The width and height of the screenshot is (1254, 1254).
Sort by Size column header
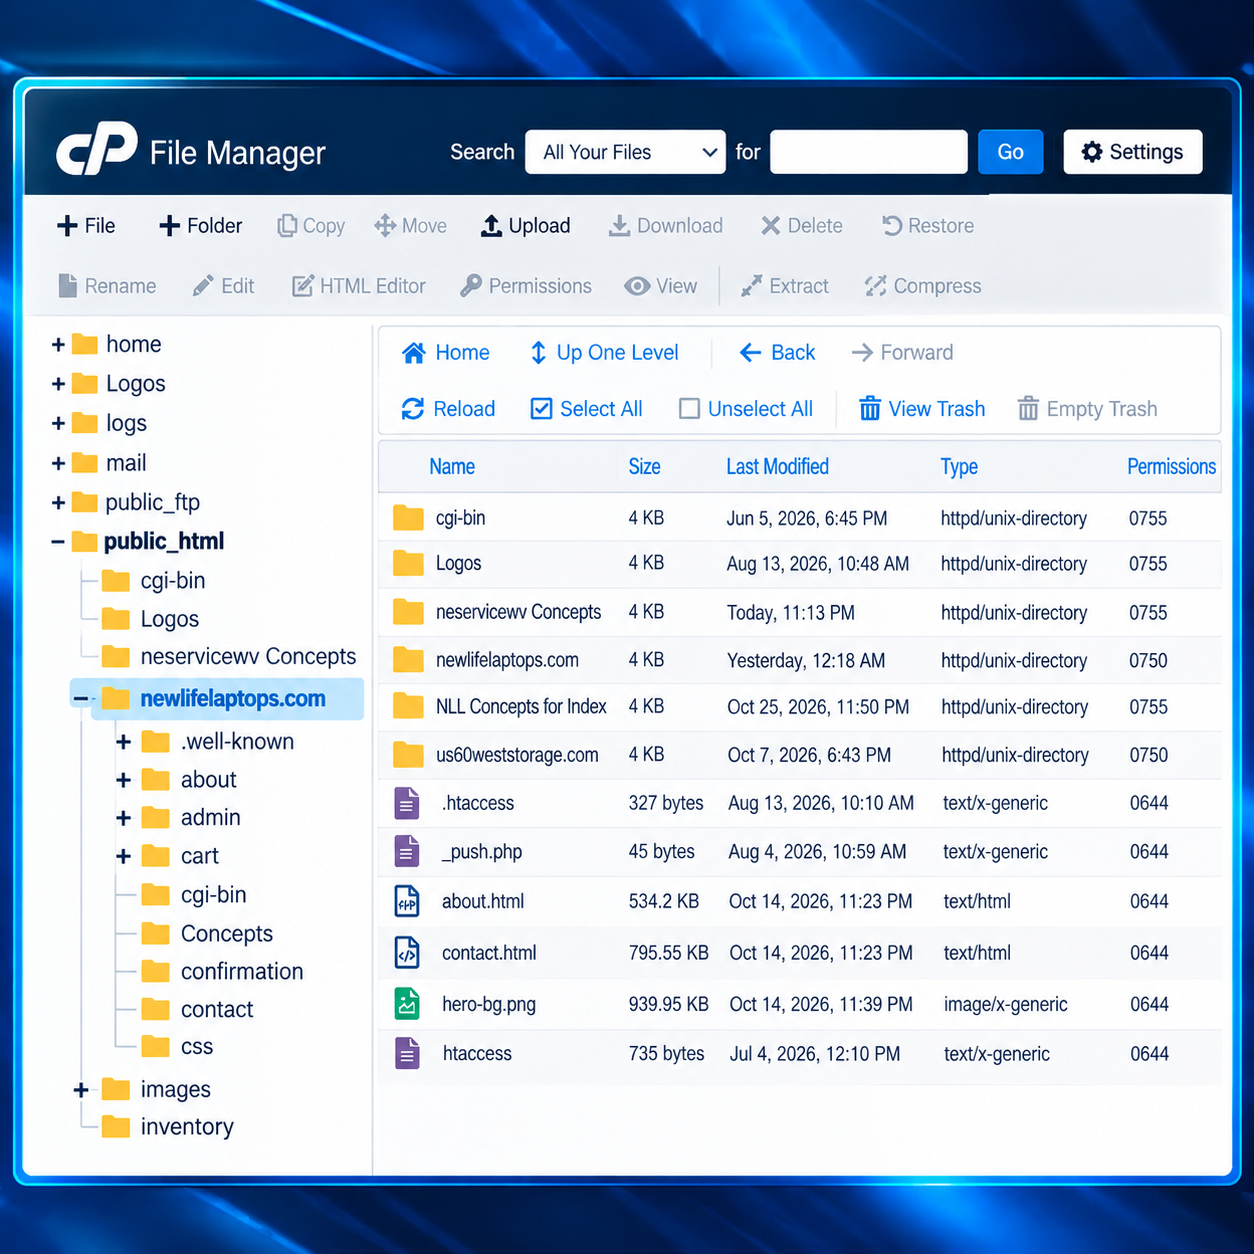tap(644, 467)
